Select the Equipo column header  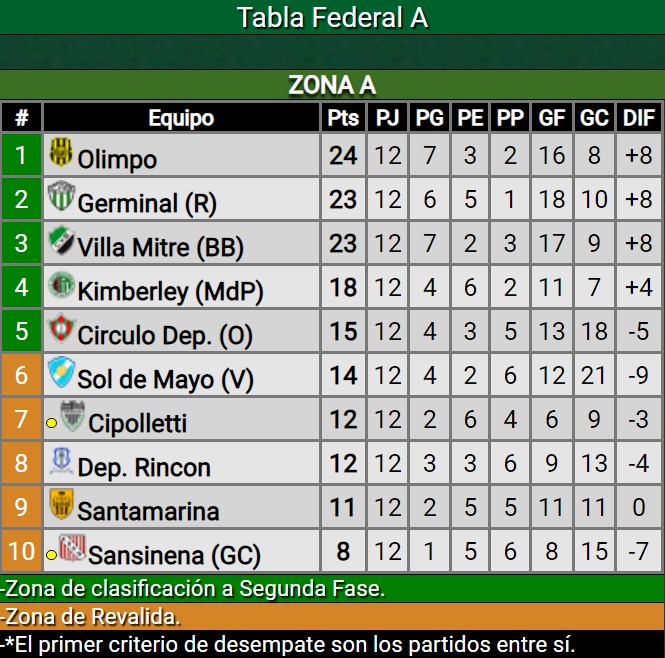[x=181, y=118]
